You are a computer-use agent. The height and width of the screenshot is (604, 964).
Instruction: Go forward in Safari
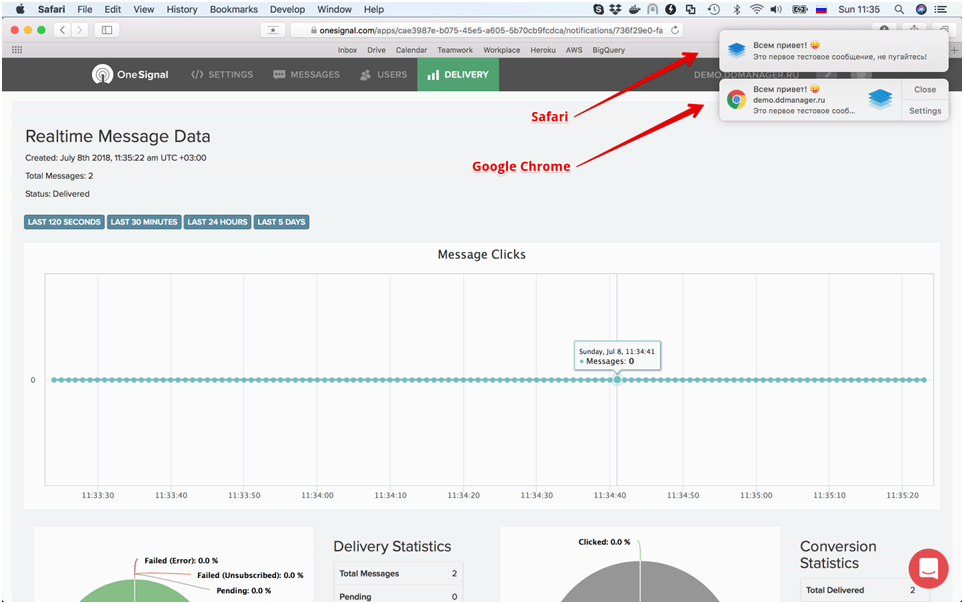80,30
